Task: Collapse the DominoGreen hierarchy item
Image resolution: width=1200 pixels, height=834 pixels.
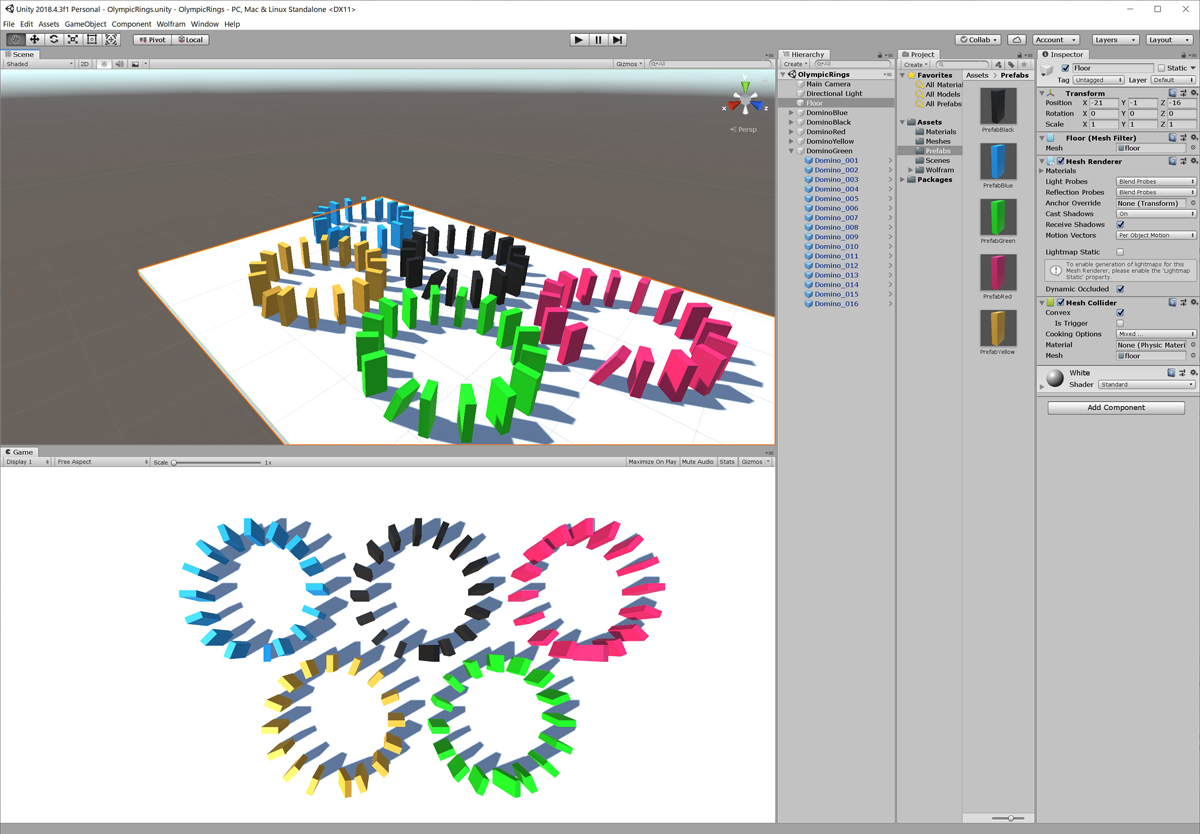Action: tap(791, 151)
